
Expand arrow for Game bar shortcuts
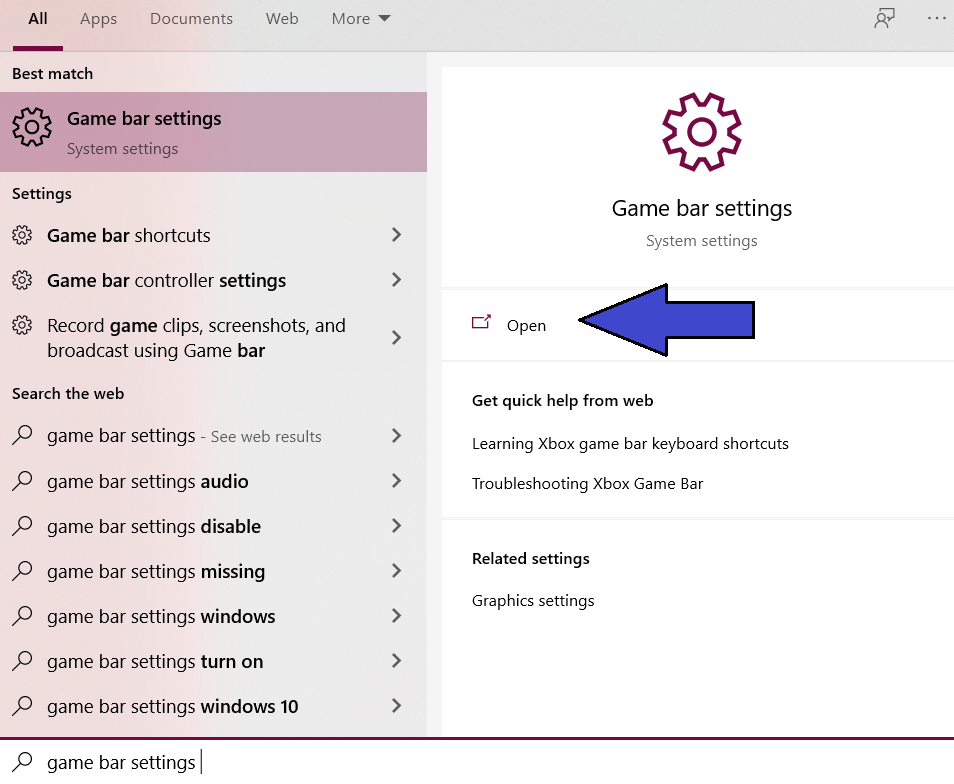(x=396, y=235)
